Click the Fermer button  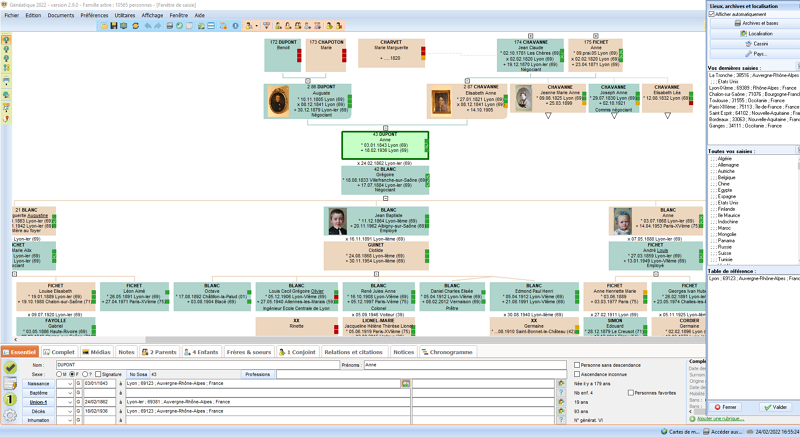[x=726, y=407]
